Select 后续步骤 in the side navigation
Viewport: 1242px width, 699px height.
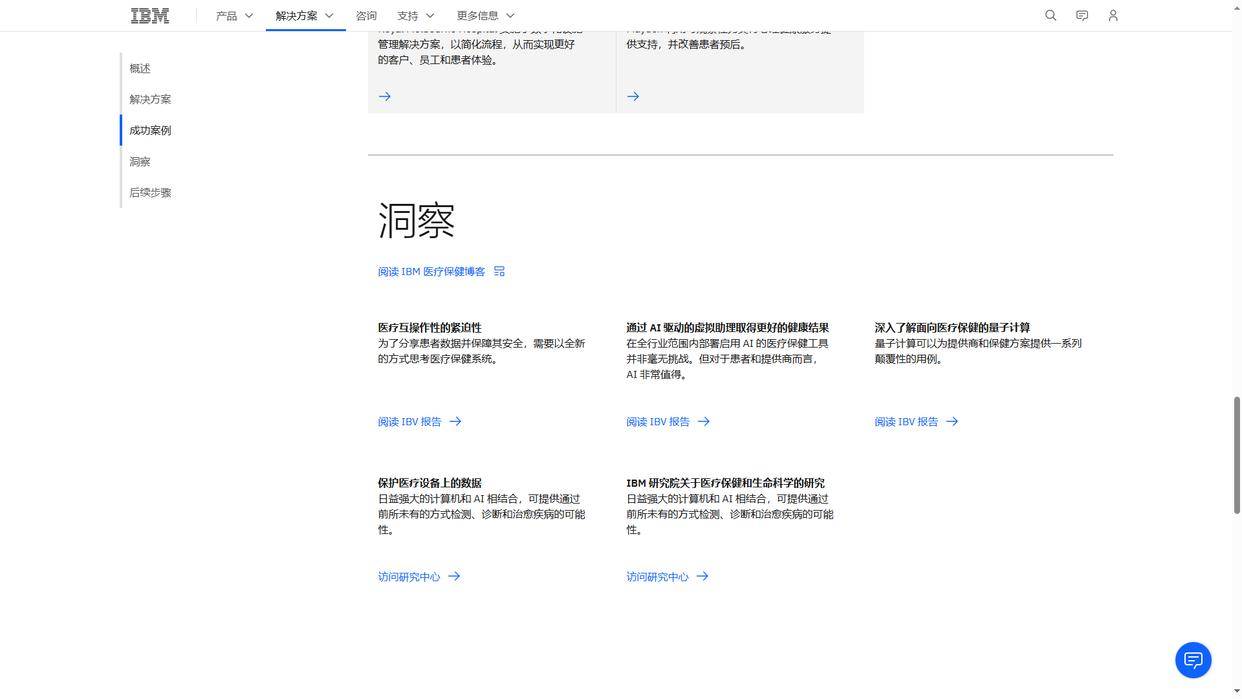[x=150, y=191]
